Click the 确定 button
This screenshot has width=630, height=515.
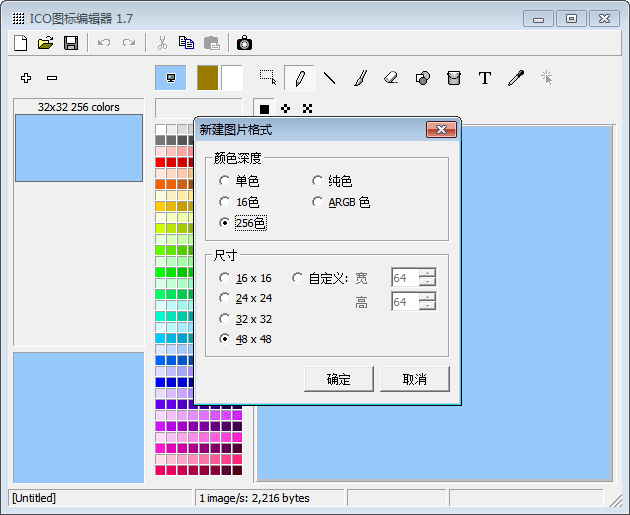(339, 379)
